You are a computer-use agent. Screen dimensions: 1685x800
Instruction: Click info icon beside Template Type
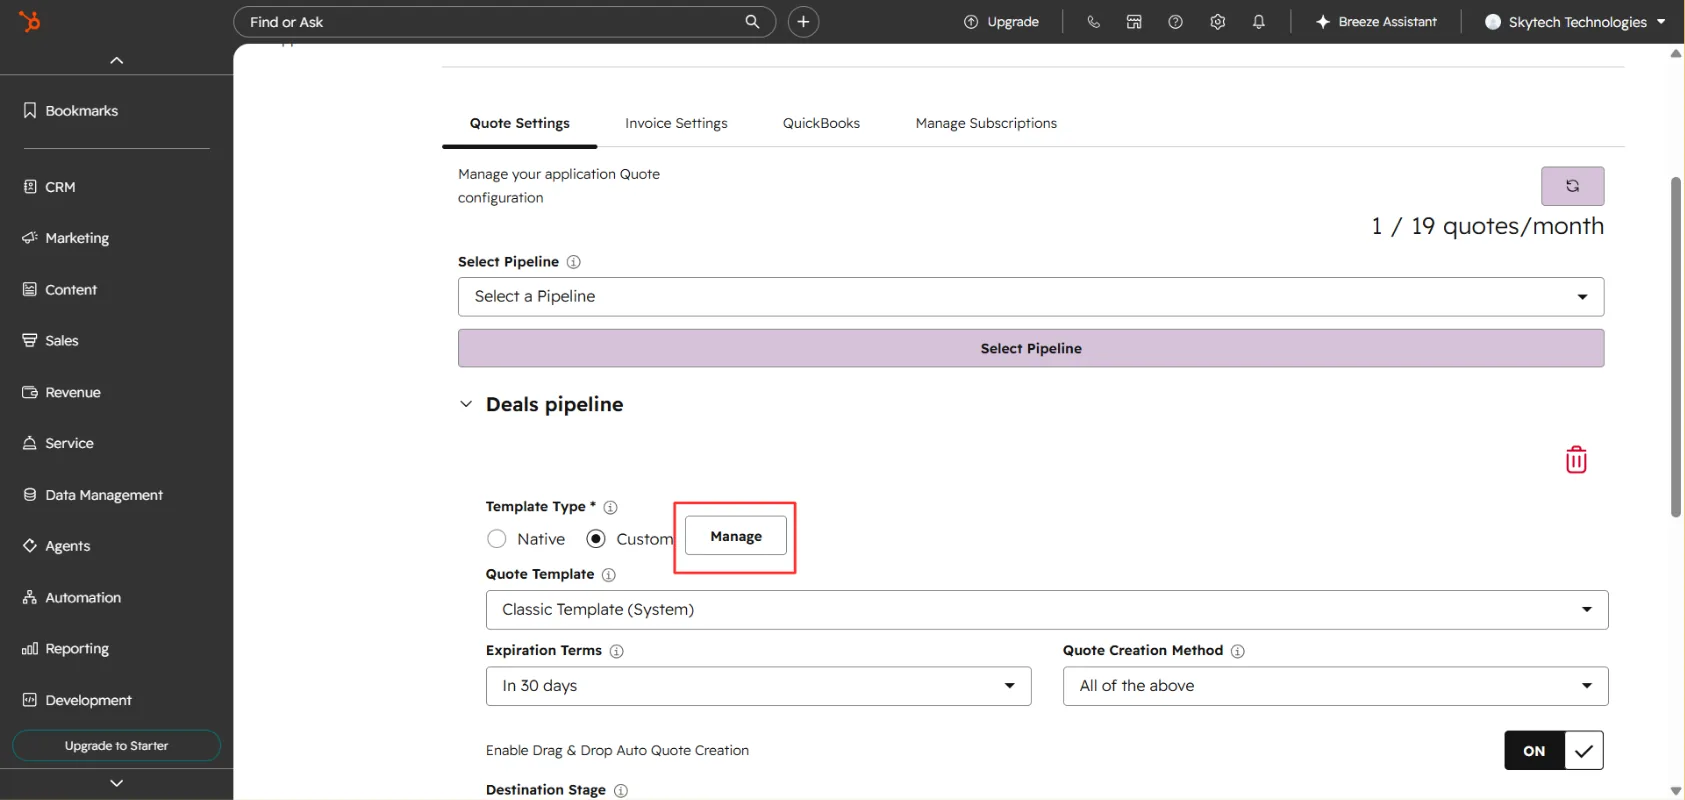coord(610,507)
